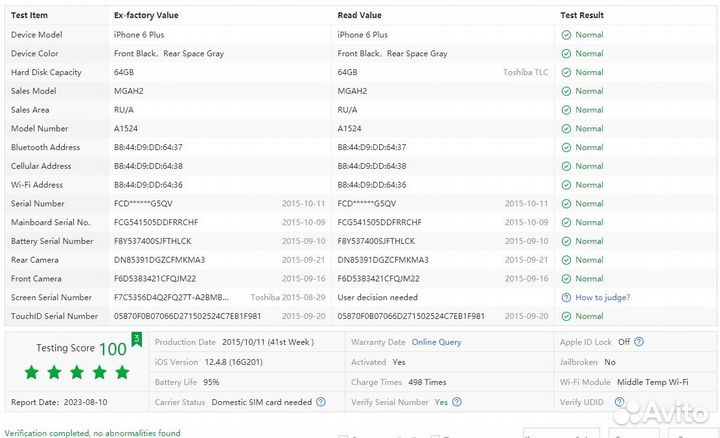This screenshot has height=438, width=720.
Task: Click the Normal check icon for Device Color
Action: [566, 54]
